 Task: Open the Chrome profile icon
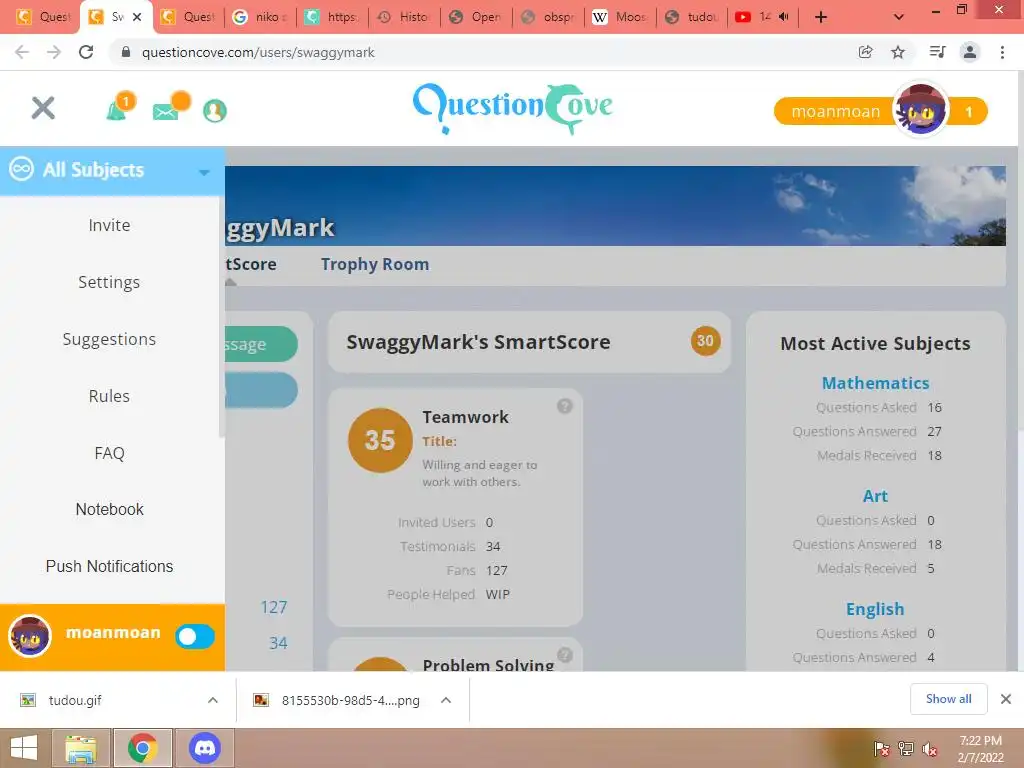click(970, 52)
